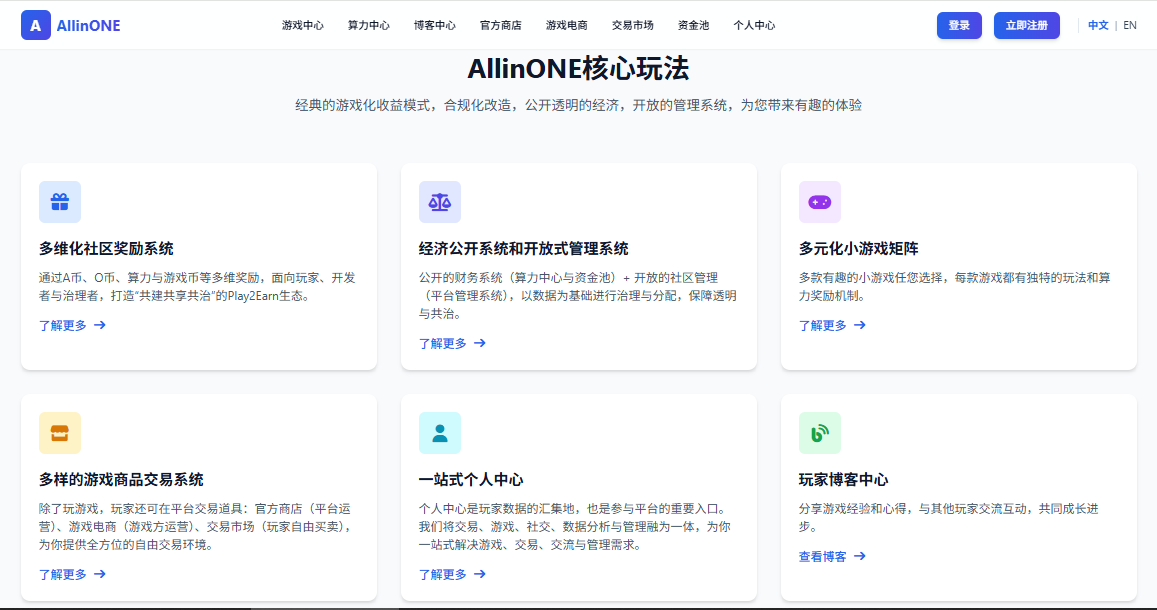Screen dimensions: 1157x610
Task: Go to 官方商店 from the navigation bar
Action: tap(500, 25)
